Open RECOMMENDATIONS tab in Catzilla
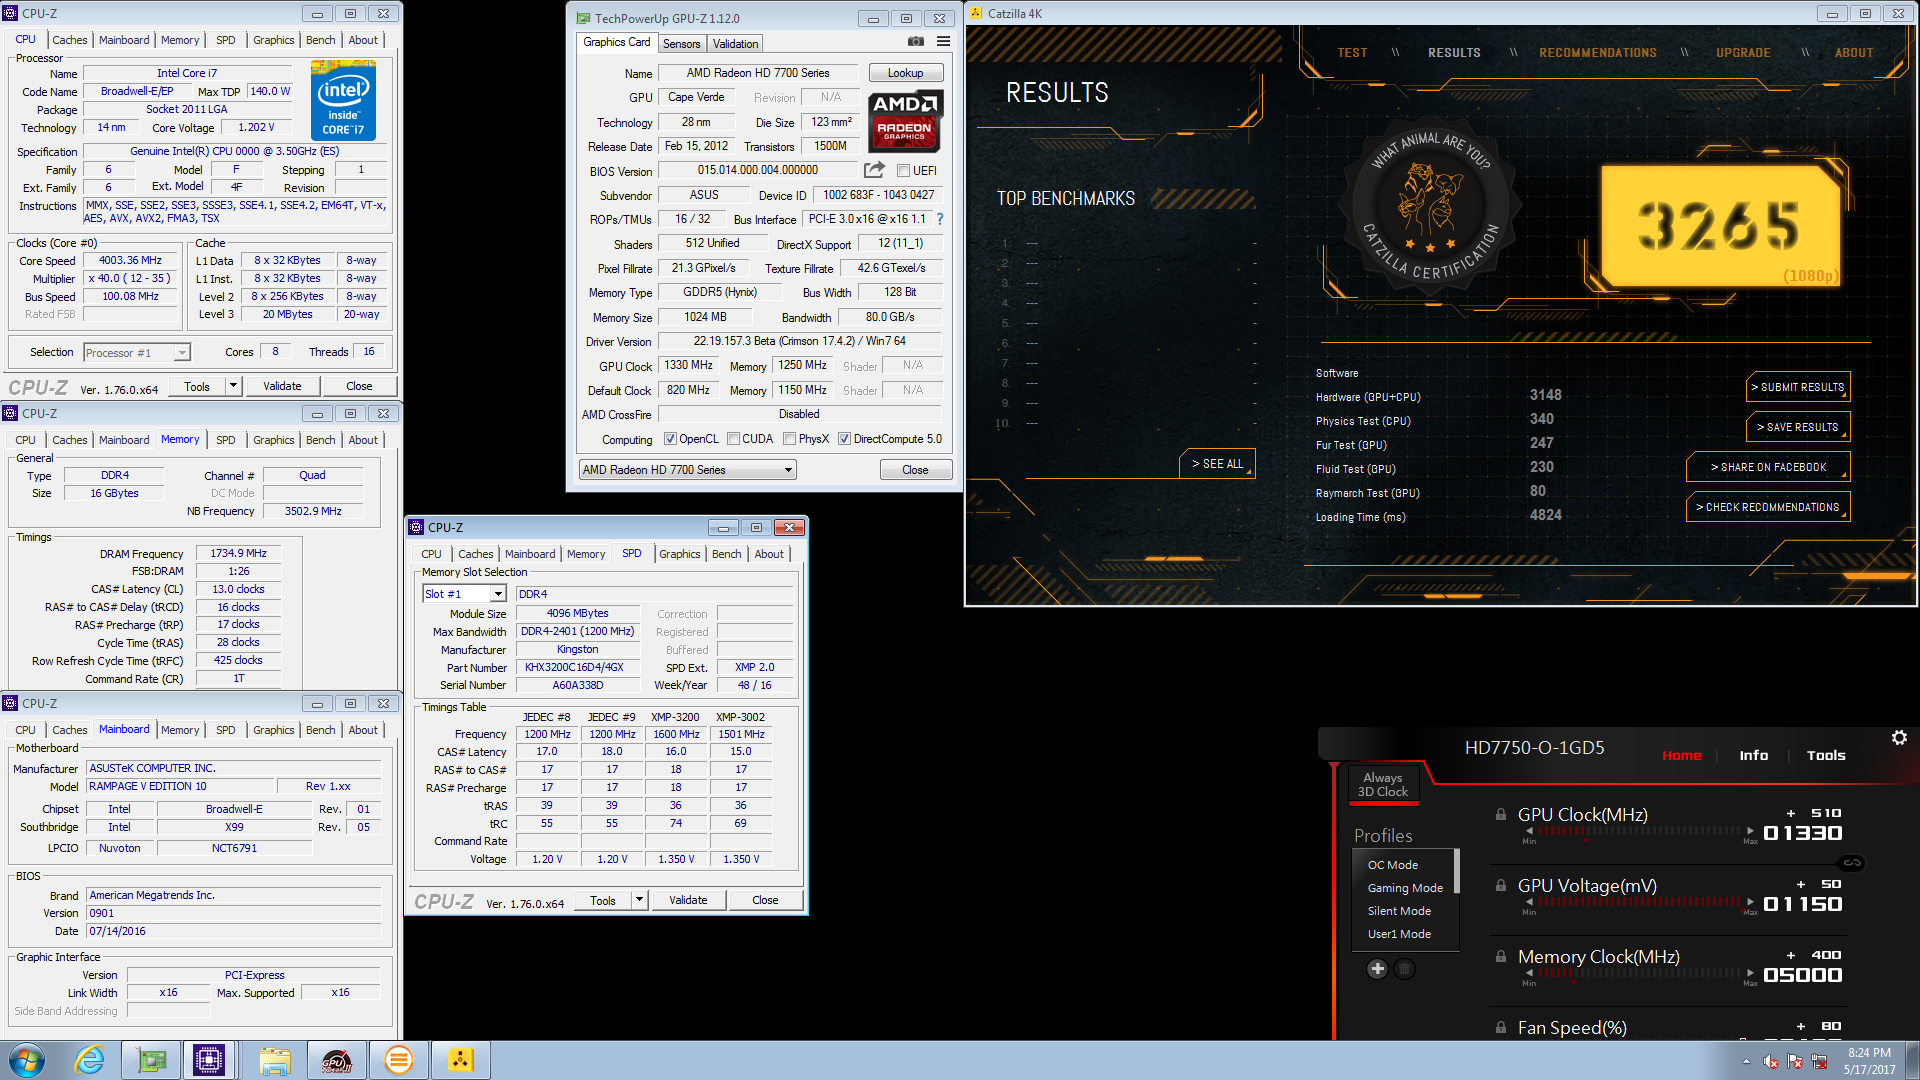 tap(1597, 53)
